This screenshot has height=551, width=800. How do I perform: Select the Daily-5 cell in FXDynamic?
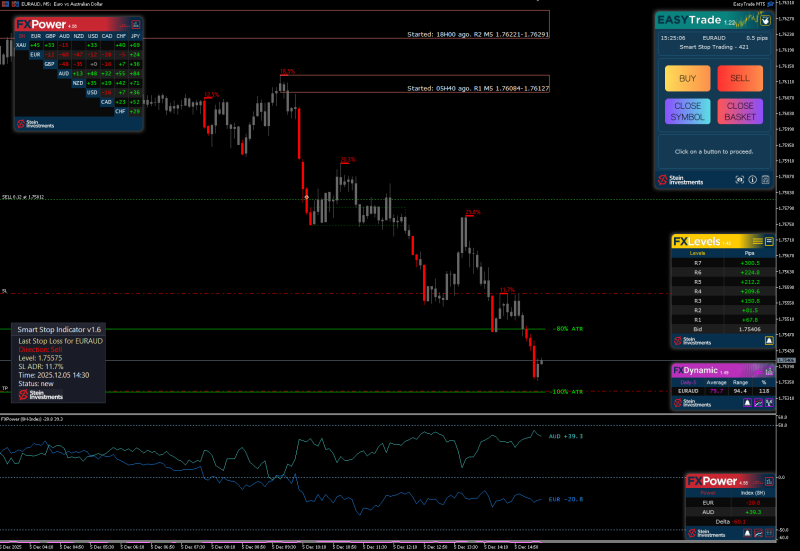click(688, 382)
